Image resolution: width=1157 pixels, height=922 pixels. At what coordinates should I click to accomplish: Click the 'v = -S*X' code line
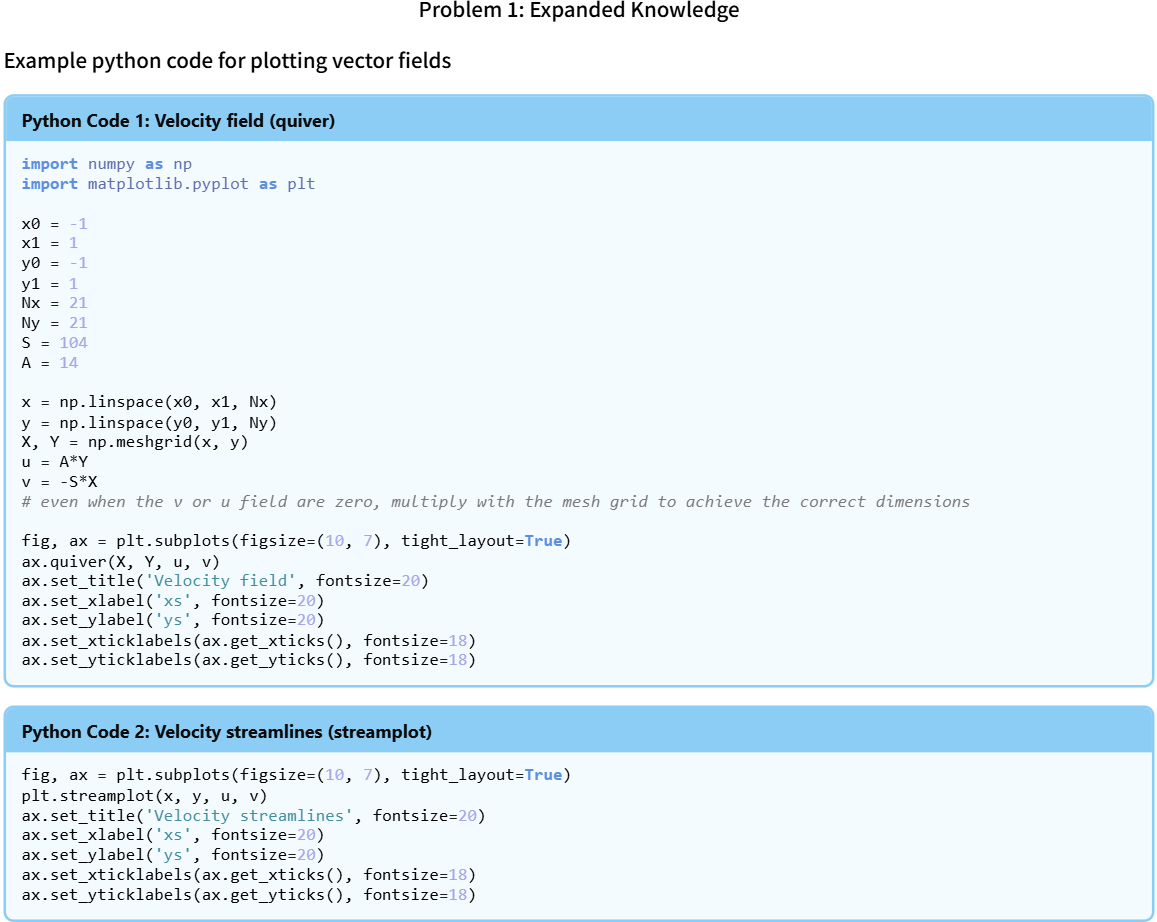click(59, 482)
